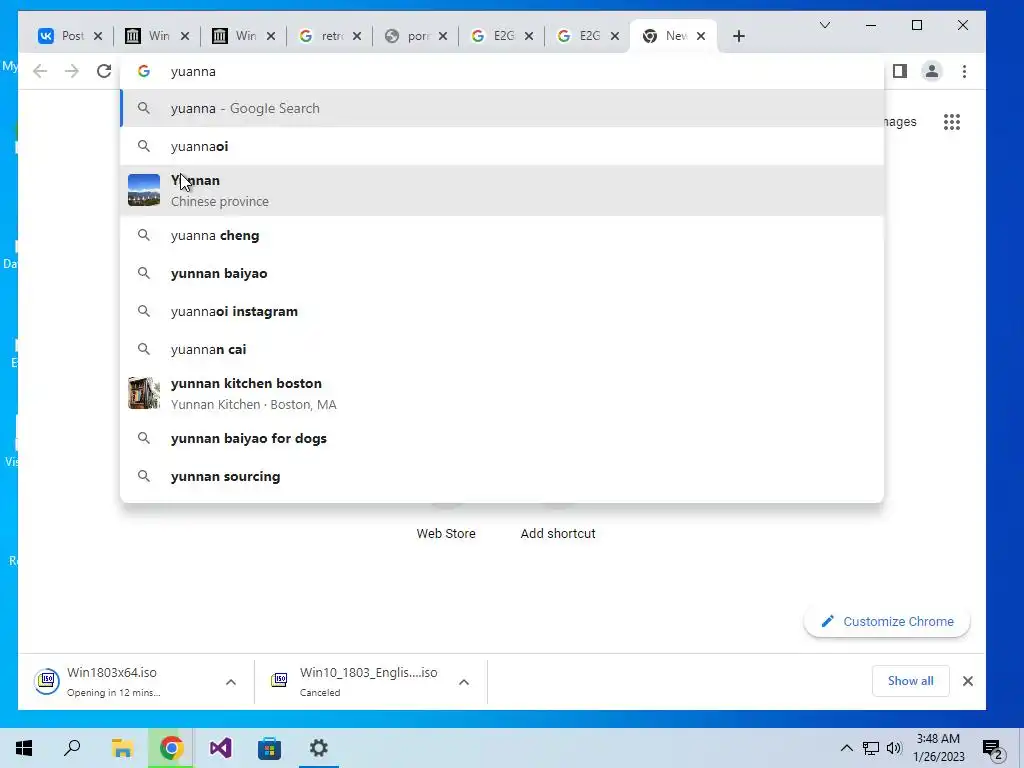Image resolution: width=1024 pixels, height=768 pixels.
Task: Click the Google G icon in omnibox
Action: [x=144, y=71]
